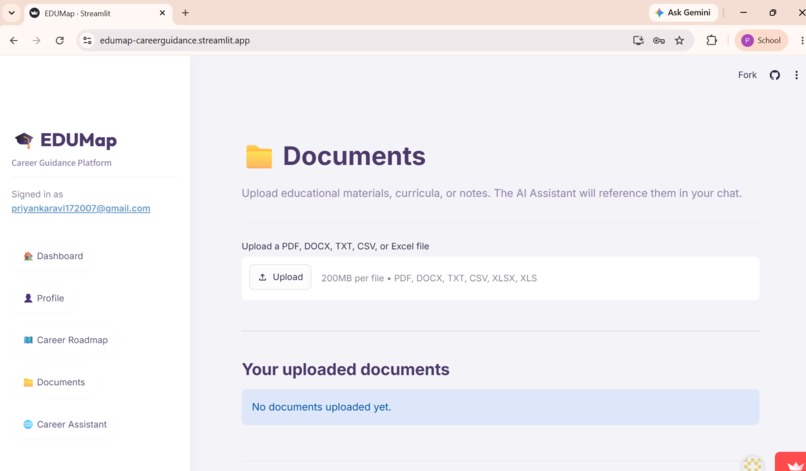Click the browser back arrow
Screen dimensions: 806x471
point(14,40)
